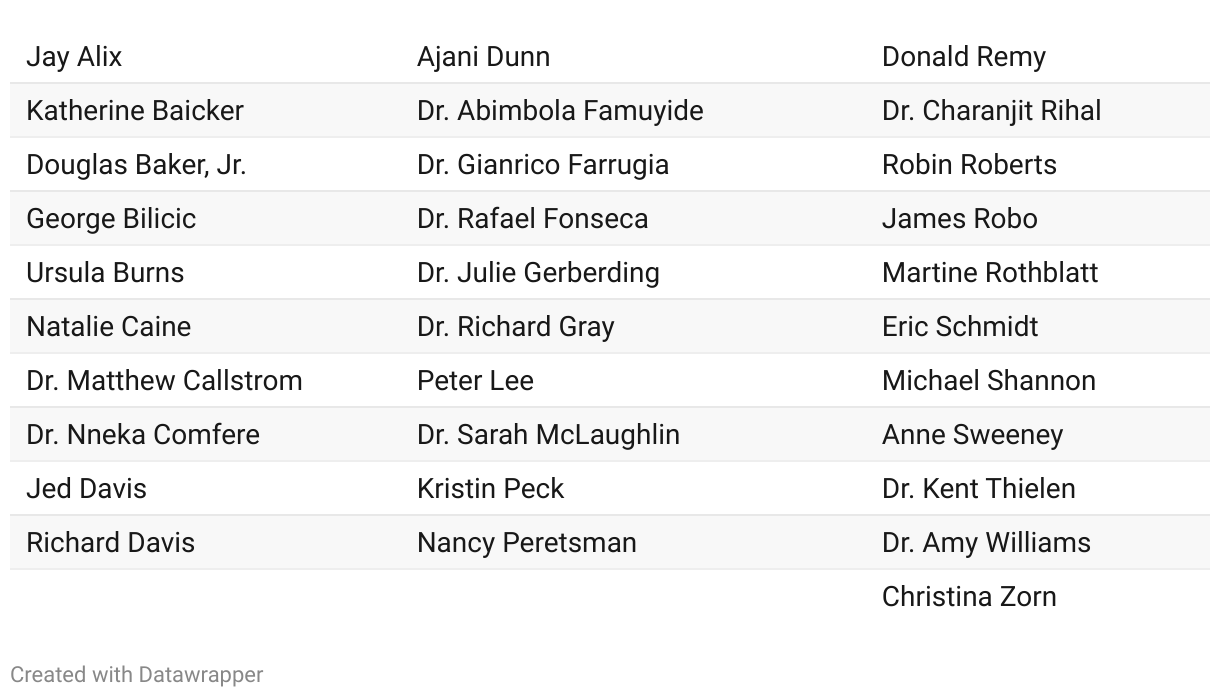The image size is (1220, 698).
Task: Select Robin Roberts entry
Action: point(969,165)
